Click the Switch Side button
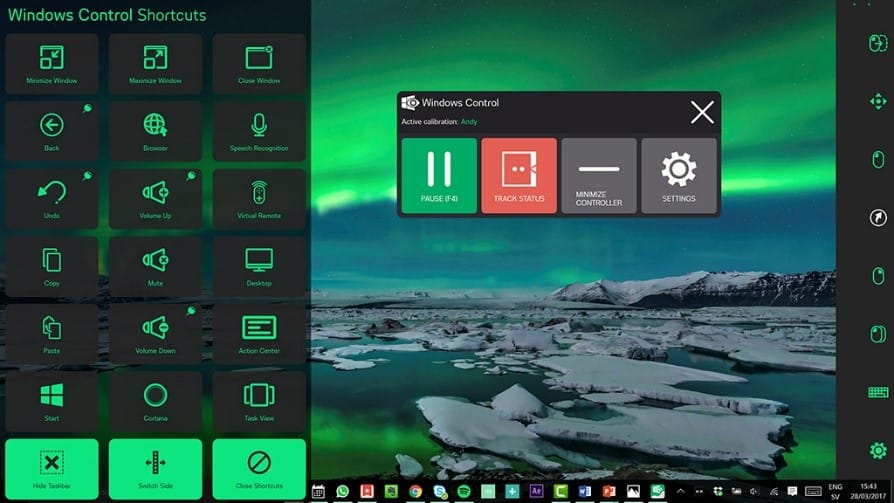 point(155,469)
